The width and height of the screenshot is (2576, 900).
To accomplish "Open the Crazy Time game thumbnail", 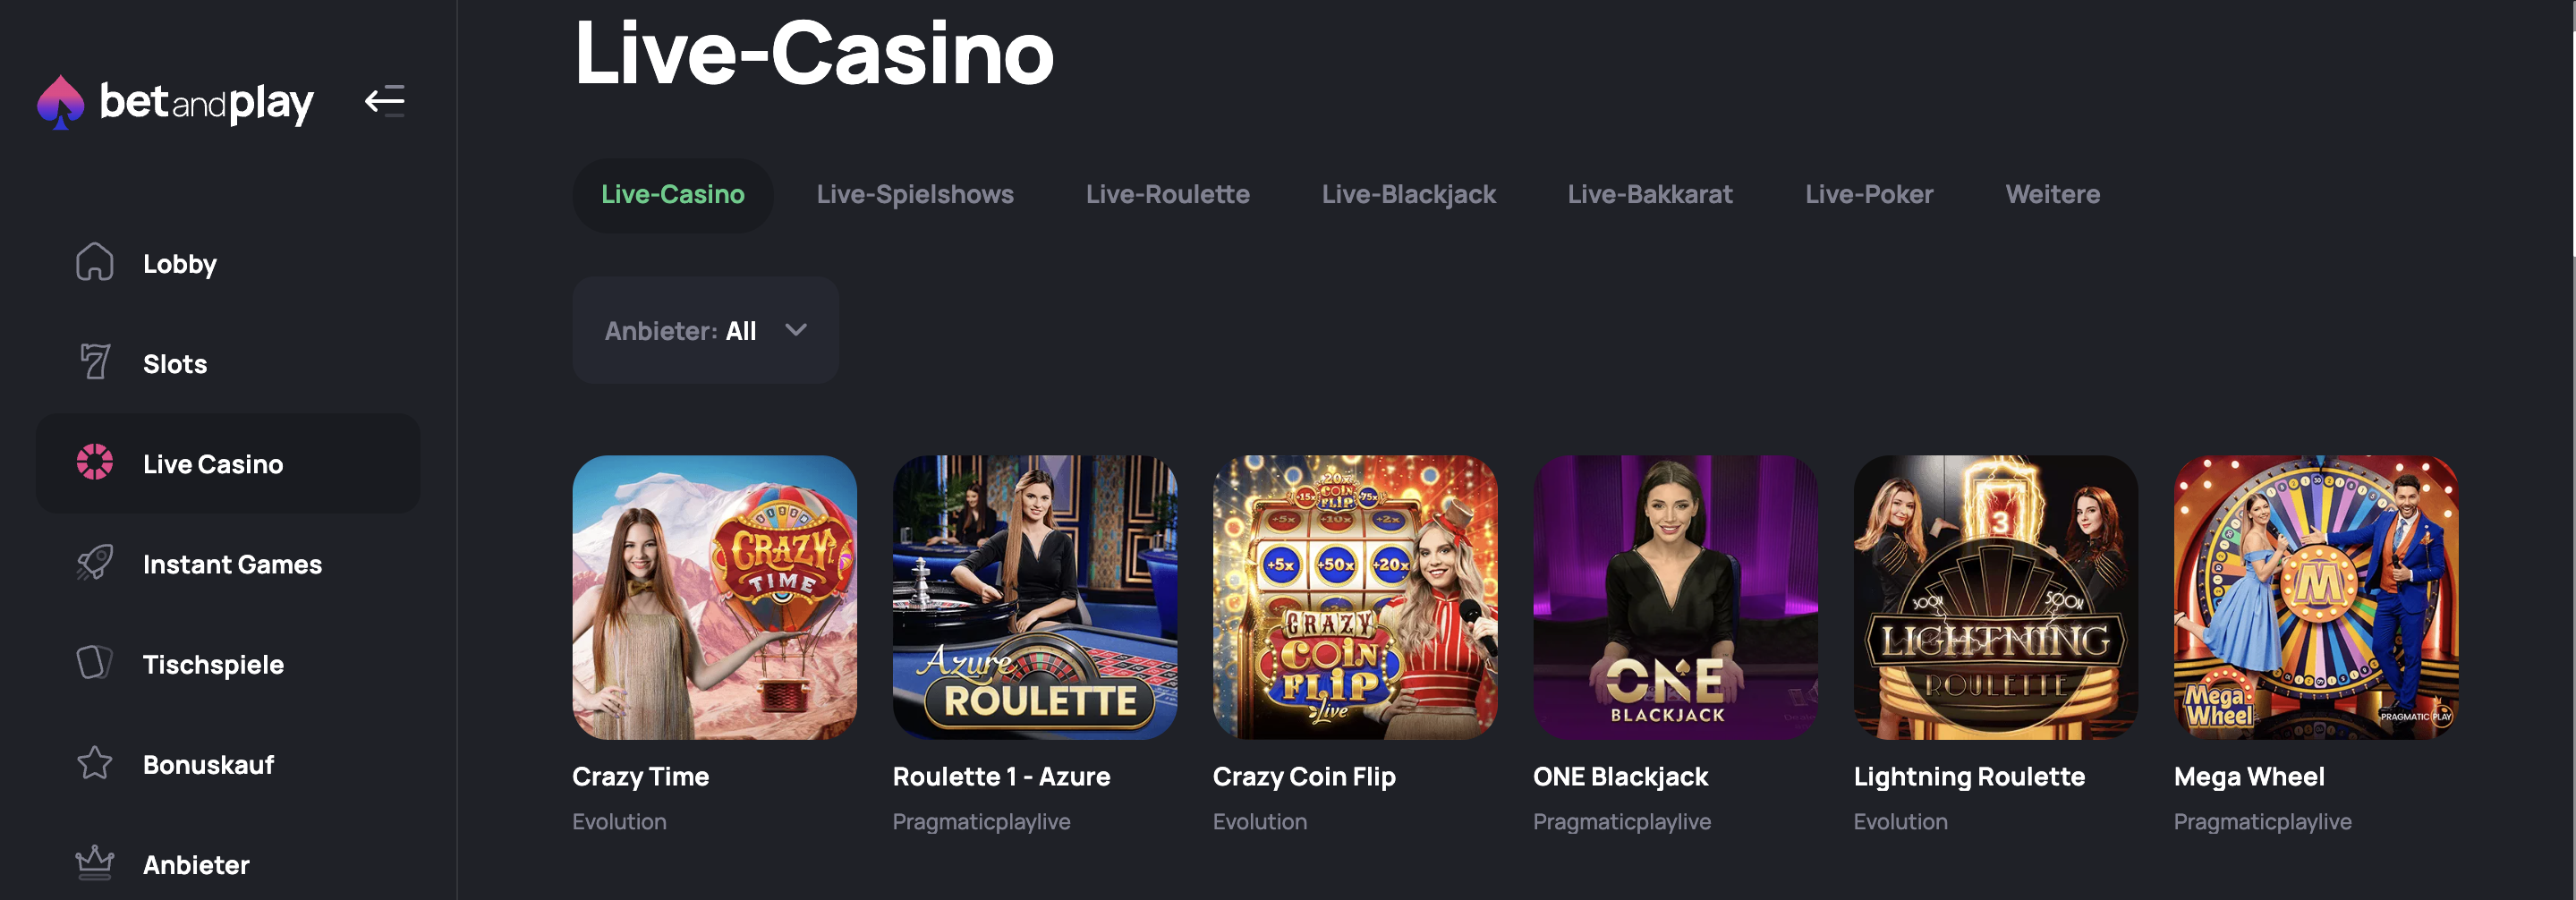I will pyautogui.click(x=714, y=598).
